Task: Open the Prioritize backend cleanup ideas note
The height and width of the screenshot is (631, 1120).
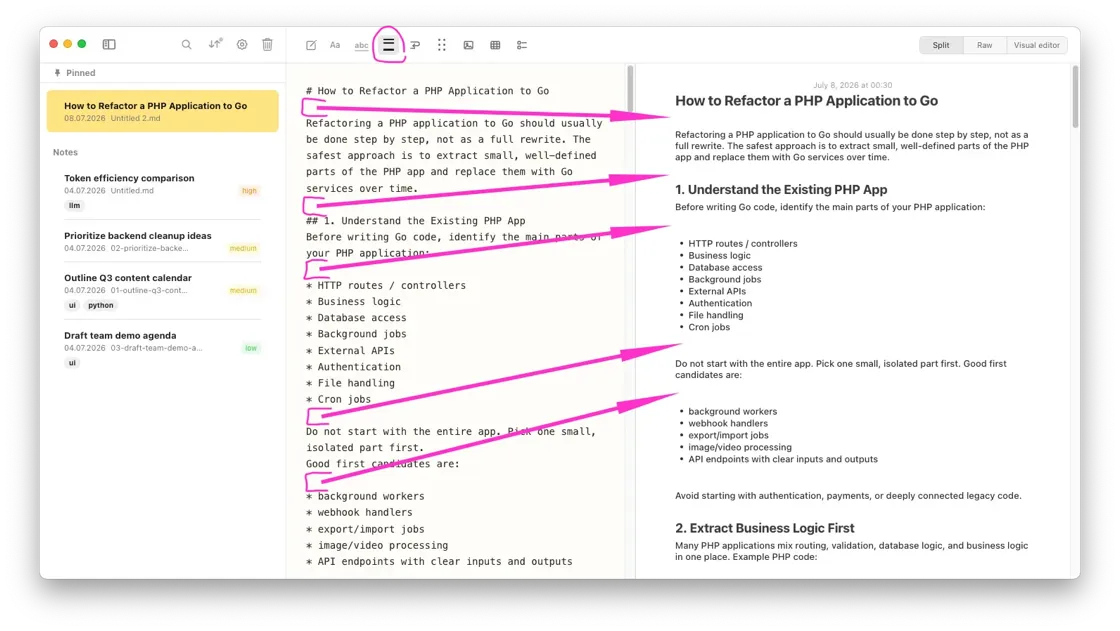Action: tap(163, 242)
